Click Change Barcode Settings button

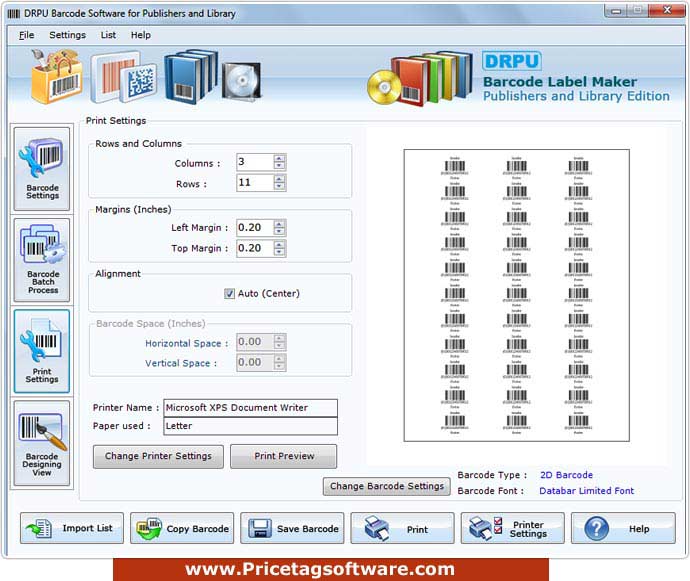(387, 486)
